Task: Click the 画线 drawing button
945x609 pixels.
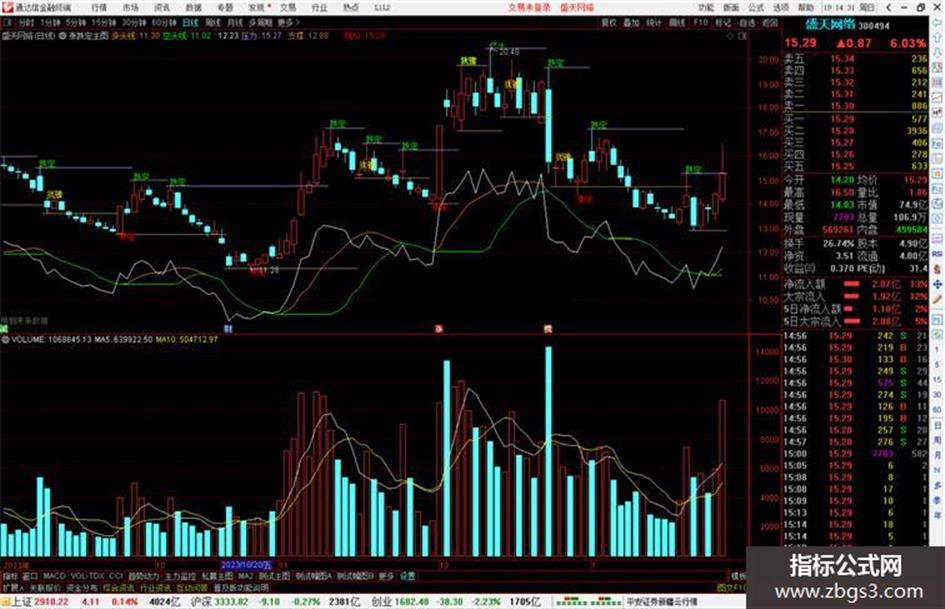Action: point(677,22)
